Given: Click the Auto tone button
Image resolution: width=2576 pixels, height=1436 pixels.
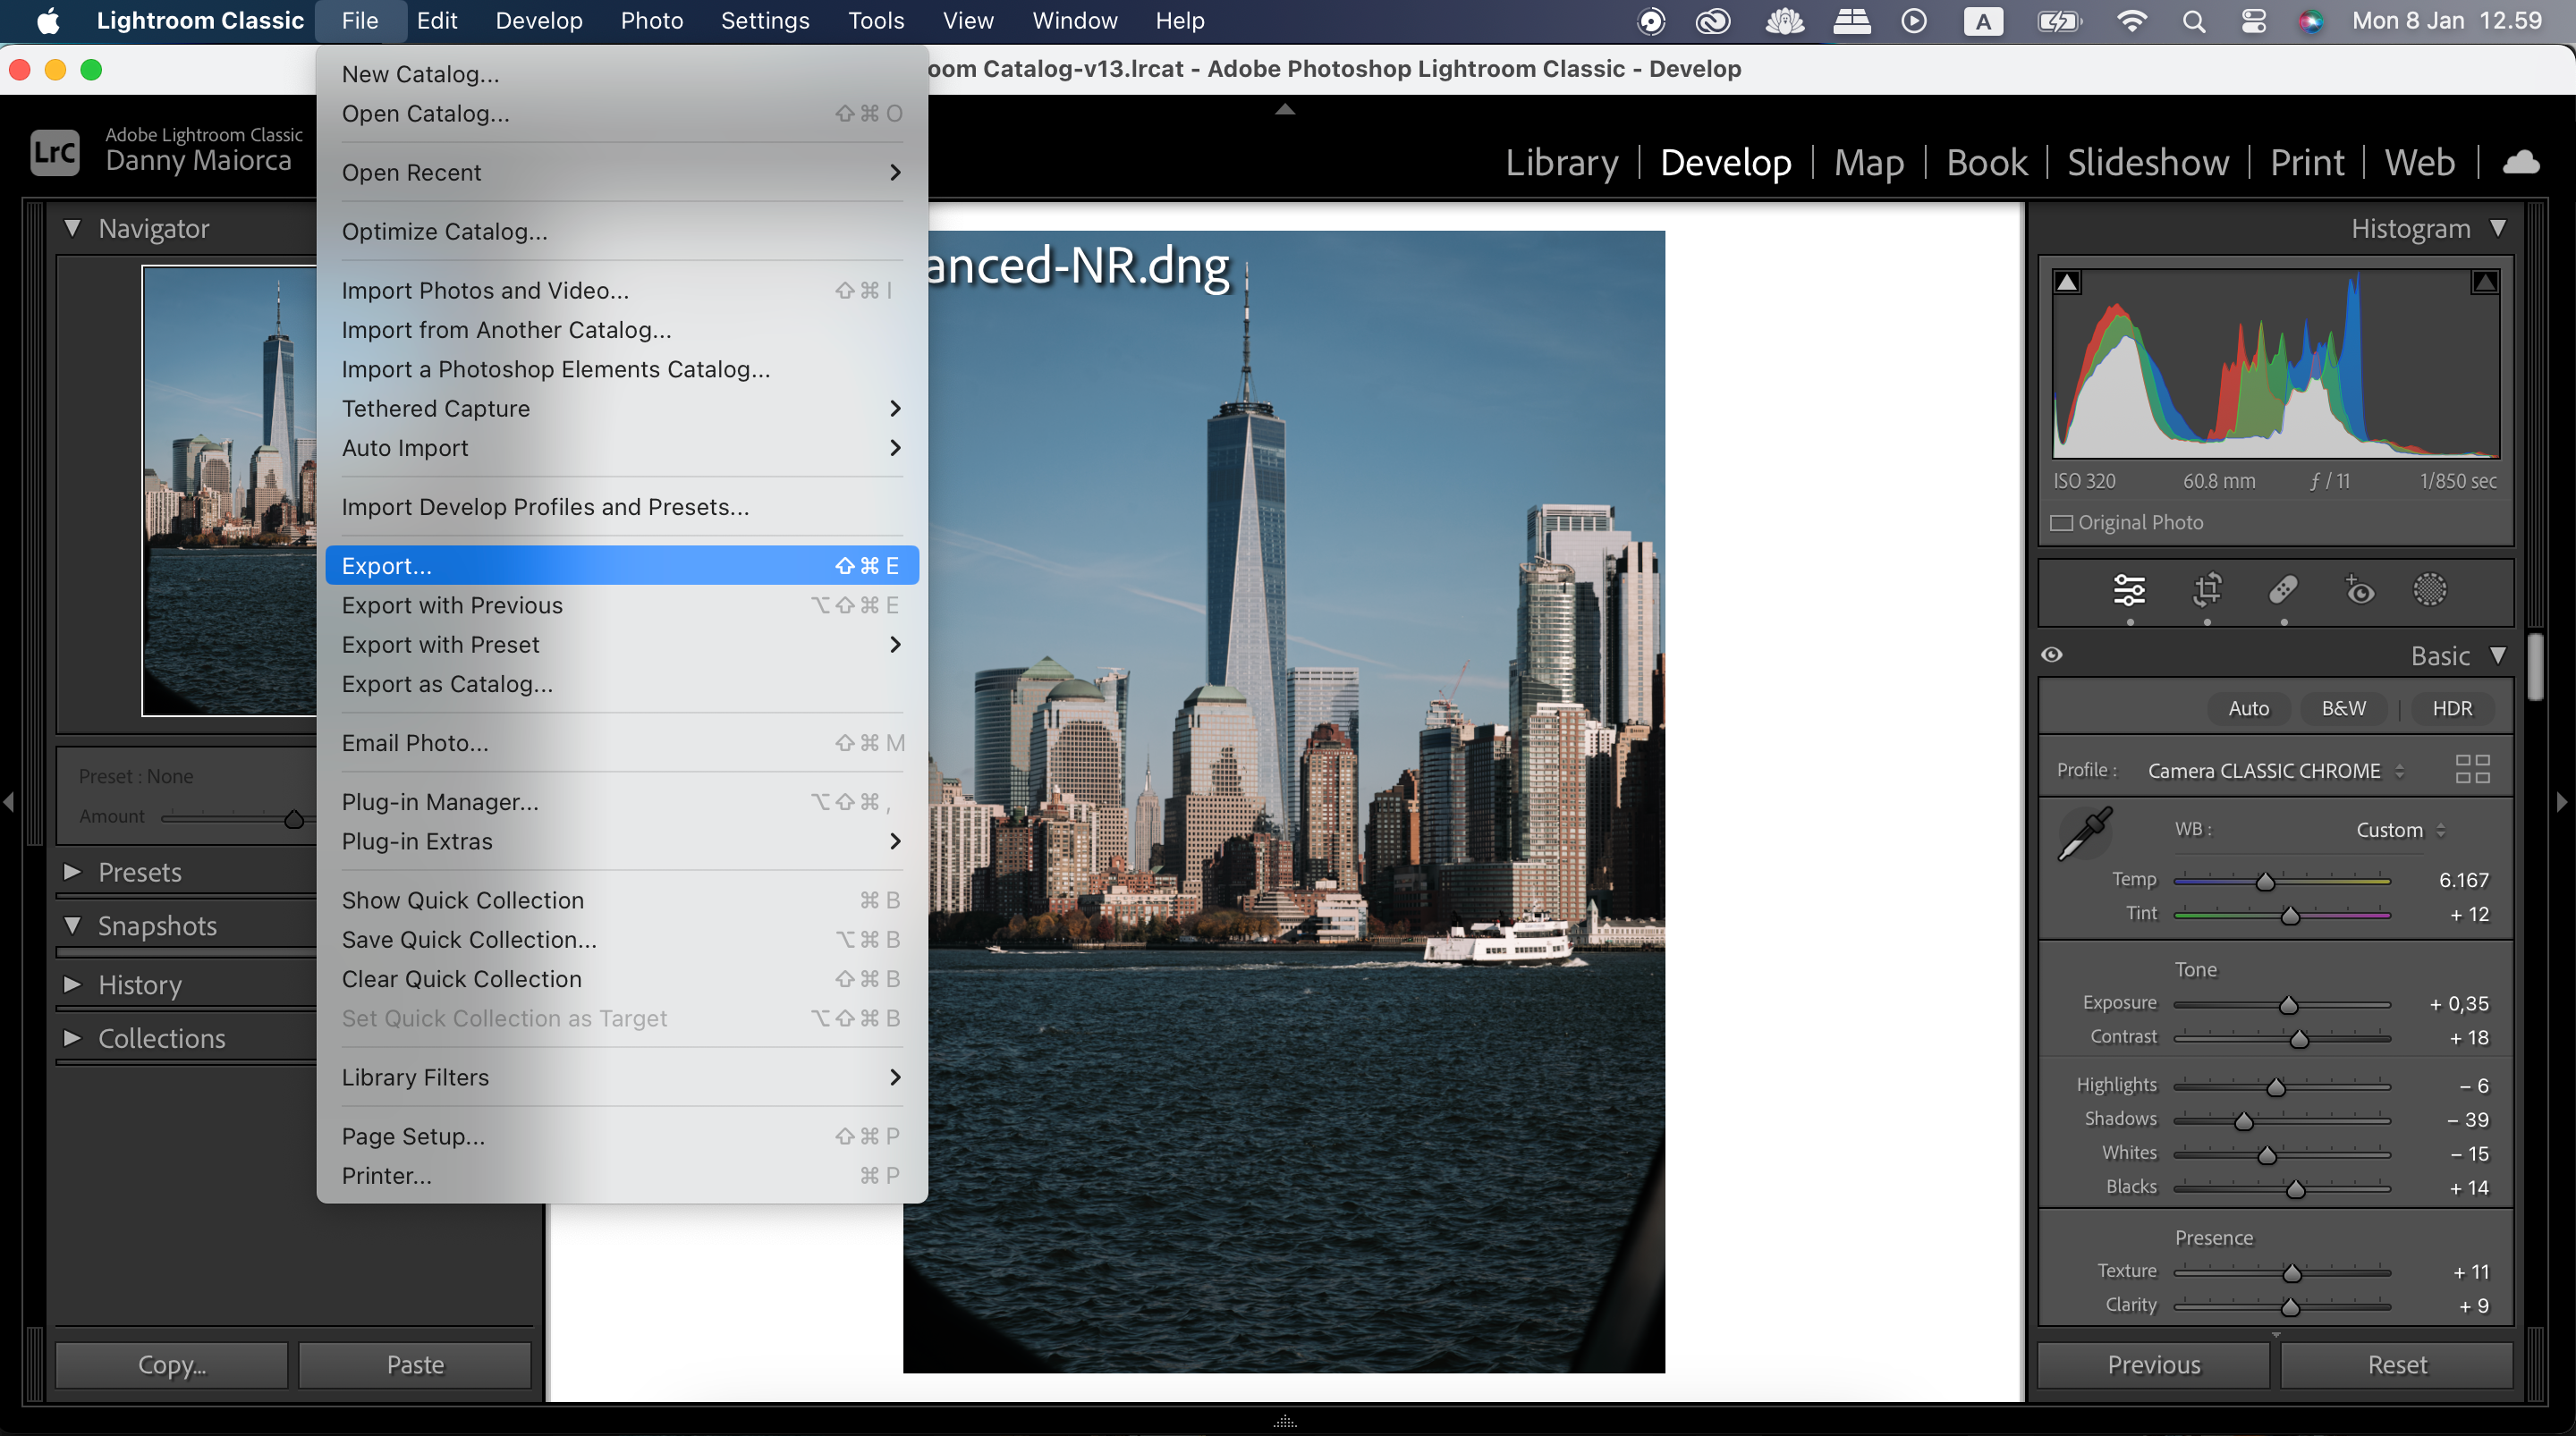Looking at the screenshot, I should [x=2248, y=708].
